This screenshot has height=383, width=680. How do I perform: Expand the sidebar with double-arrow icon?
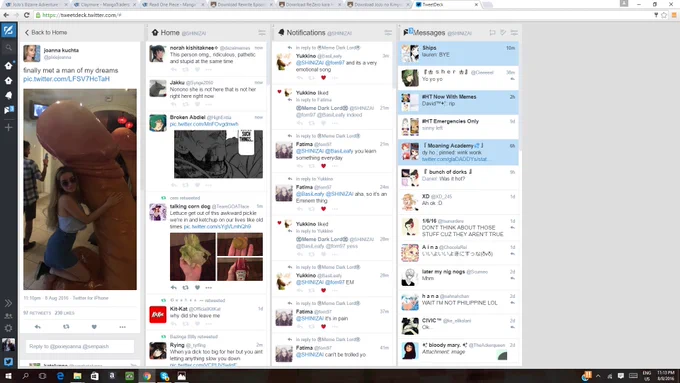click(8, 303)
